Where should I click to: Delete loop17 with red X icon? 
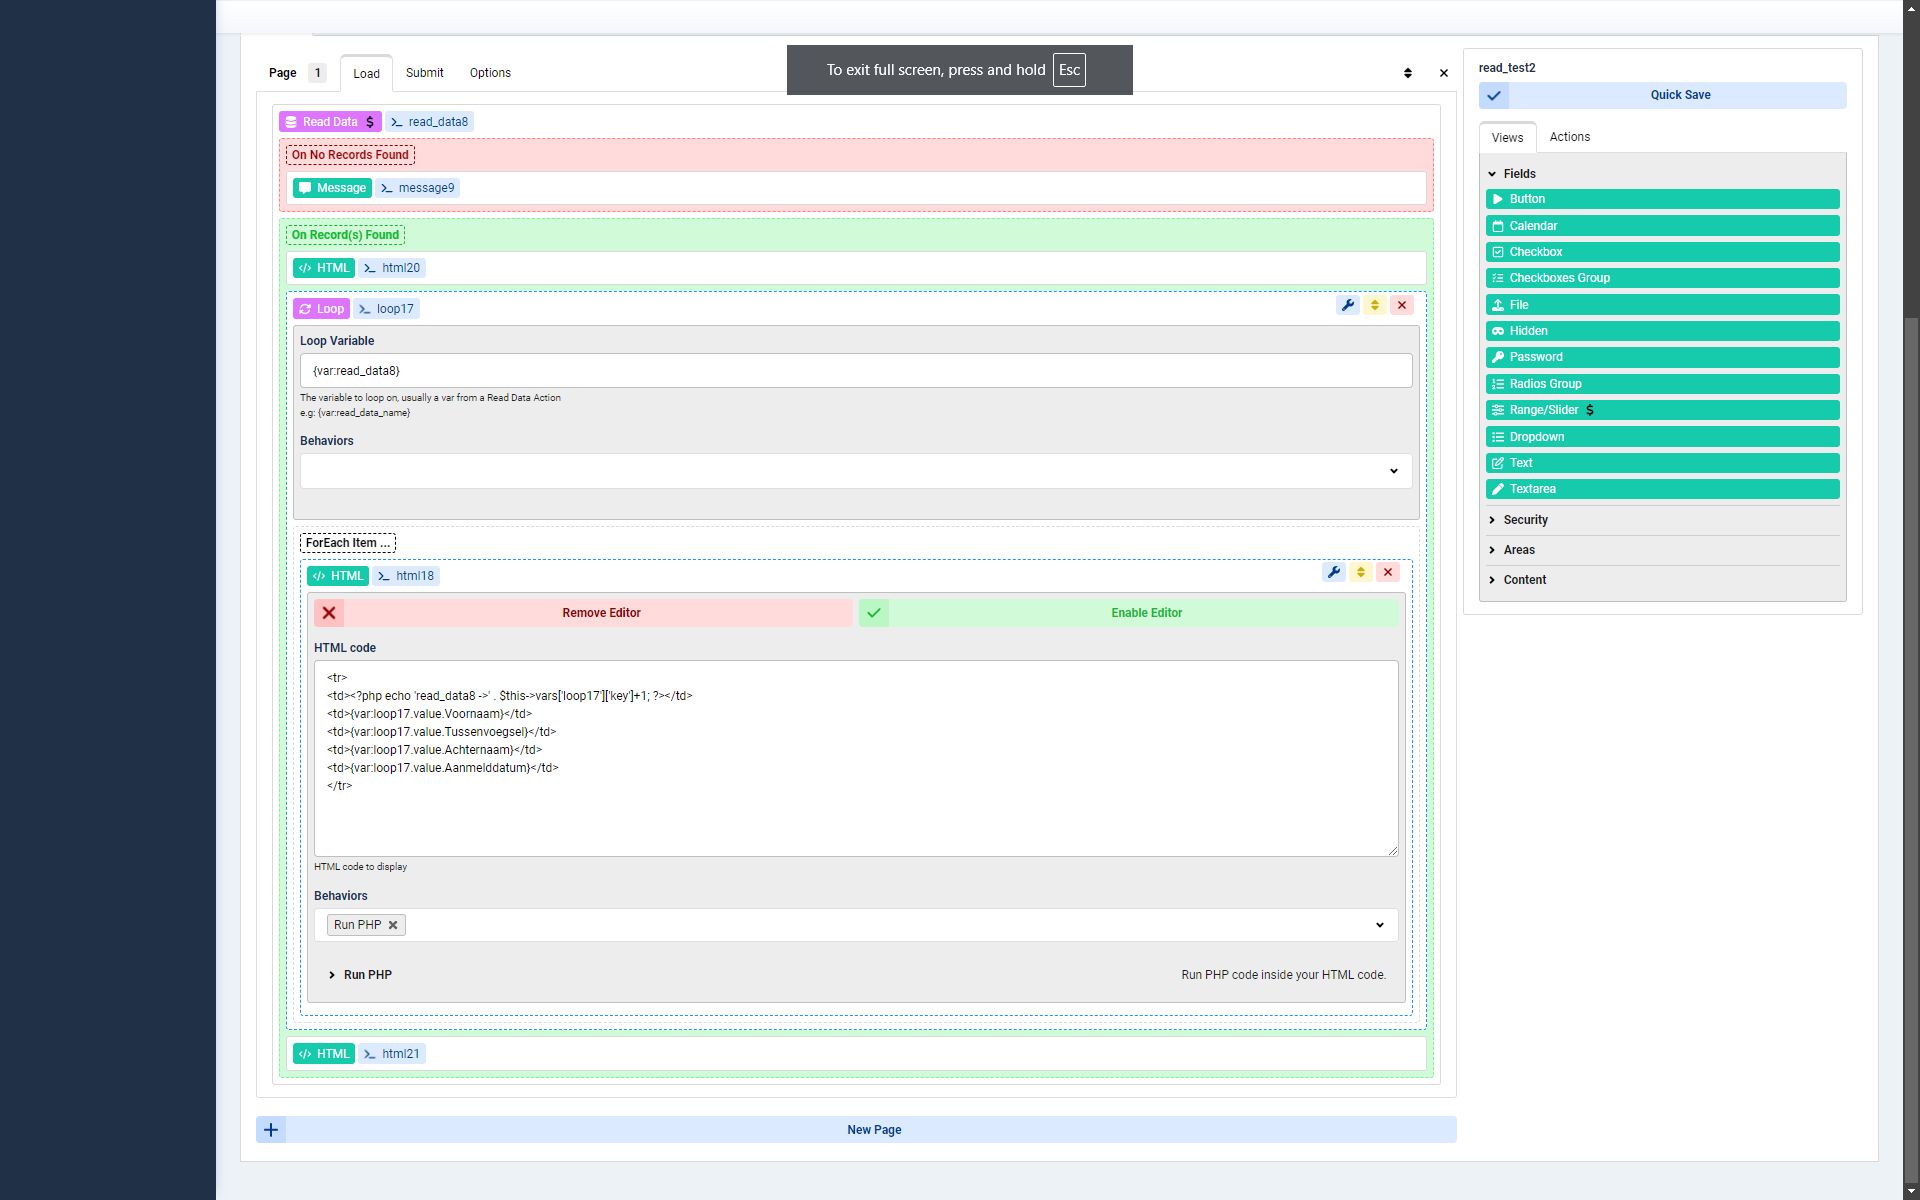(1401, 306)
